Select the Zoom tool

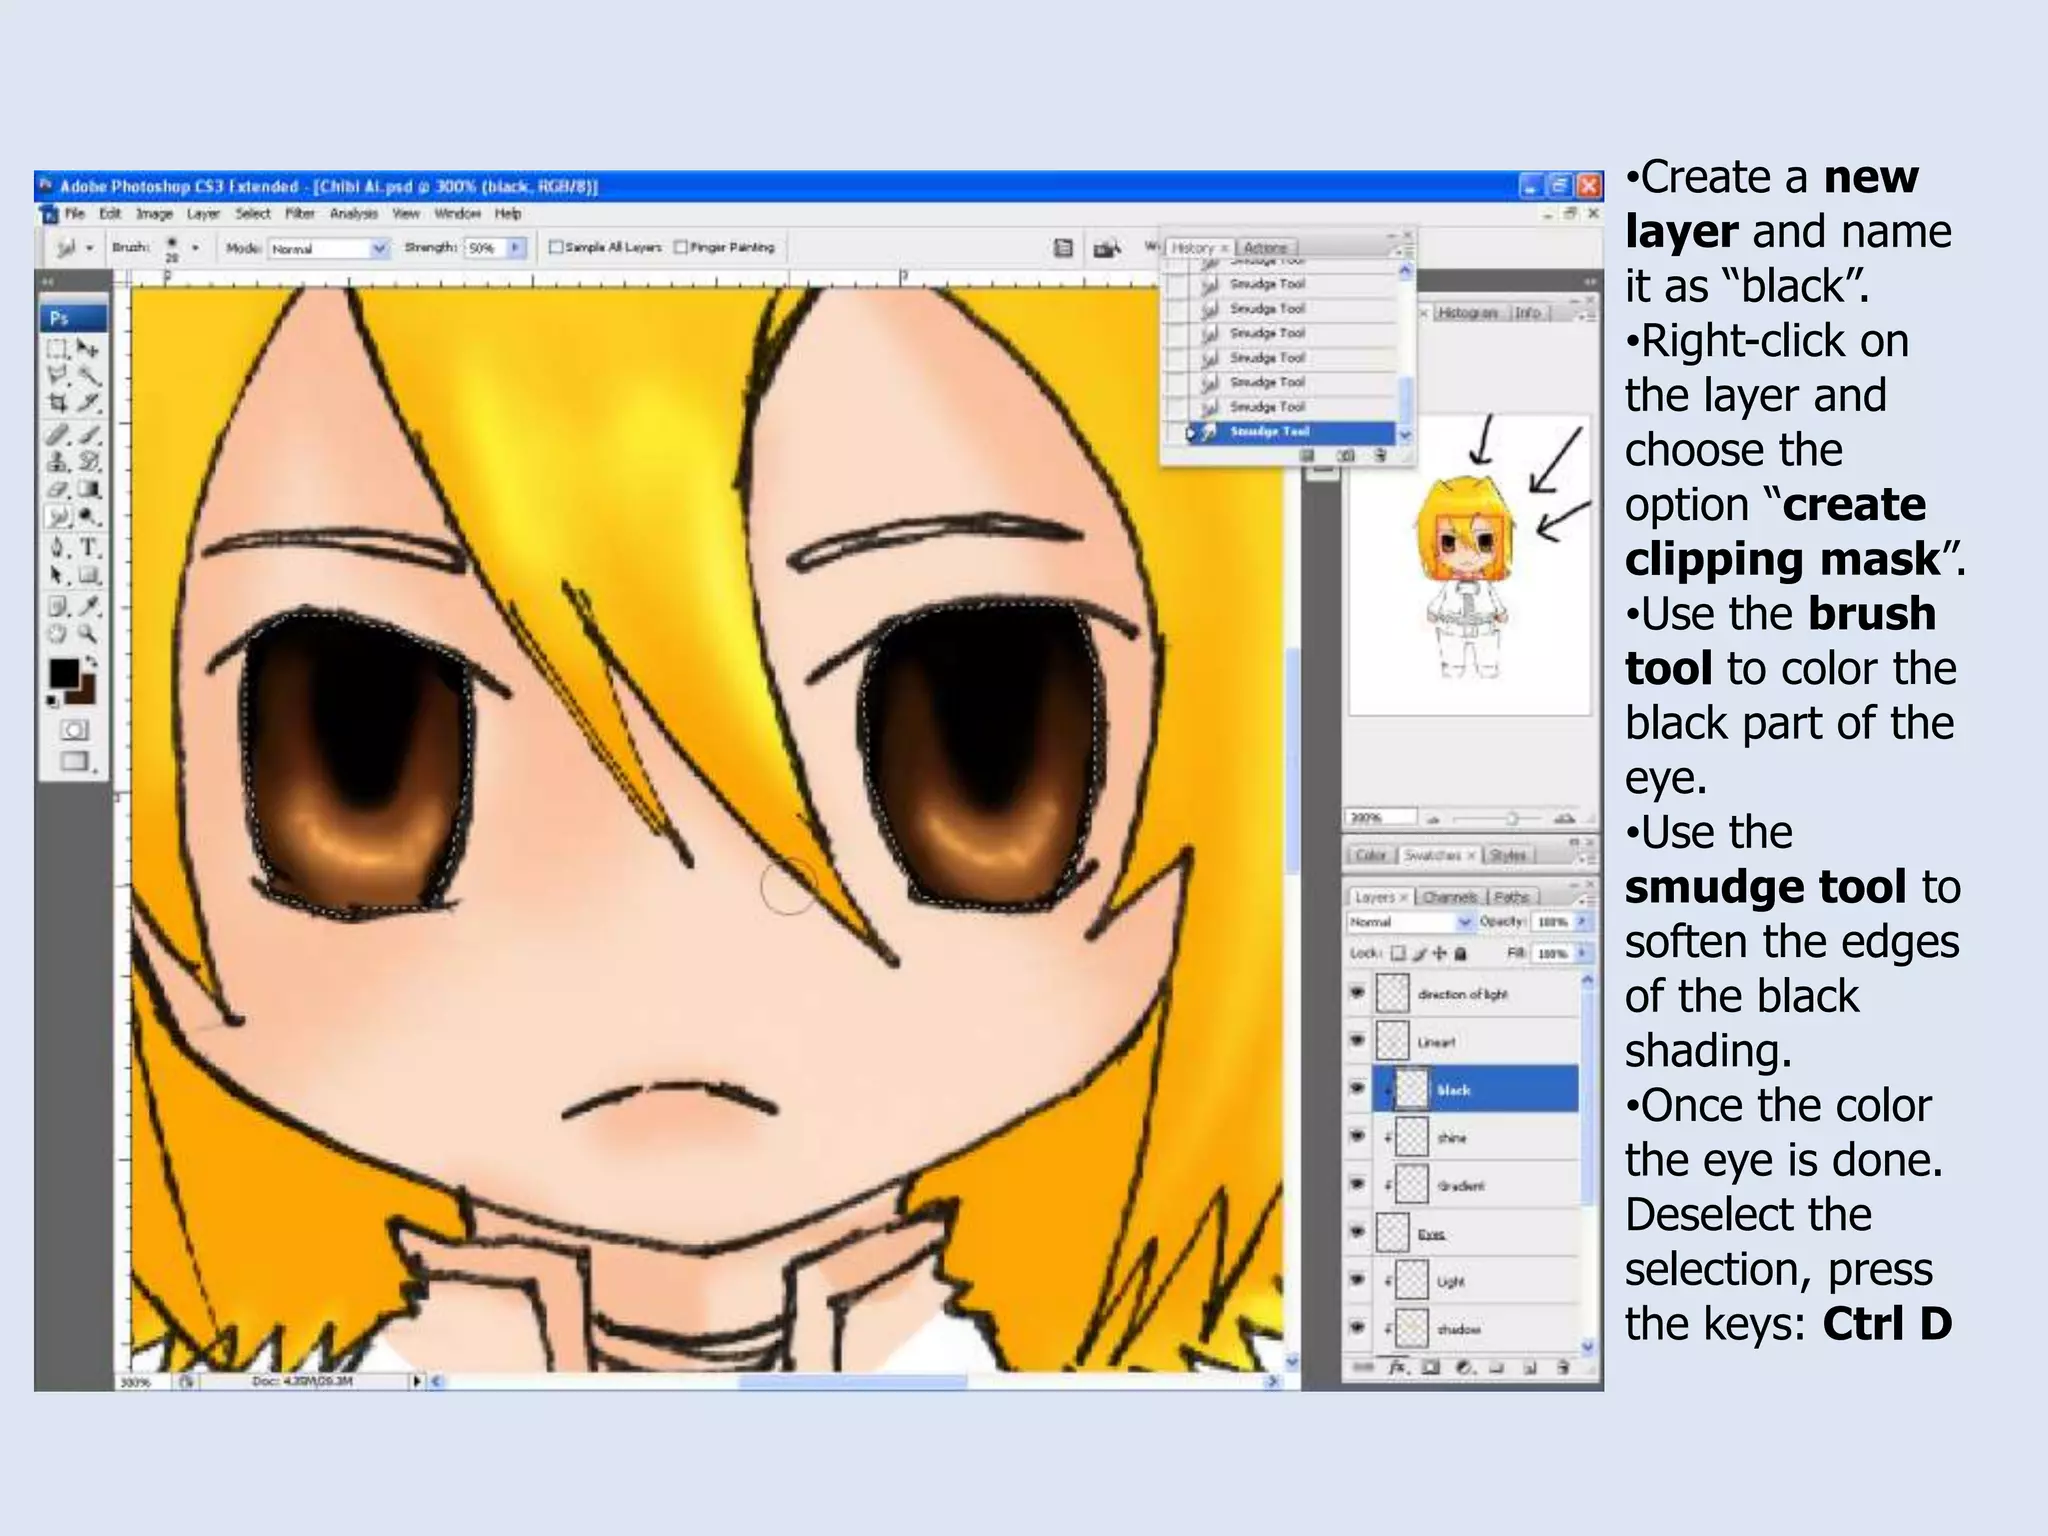pyautogui.click(x=89, y=633)
